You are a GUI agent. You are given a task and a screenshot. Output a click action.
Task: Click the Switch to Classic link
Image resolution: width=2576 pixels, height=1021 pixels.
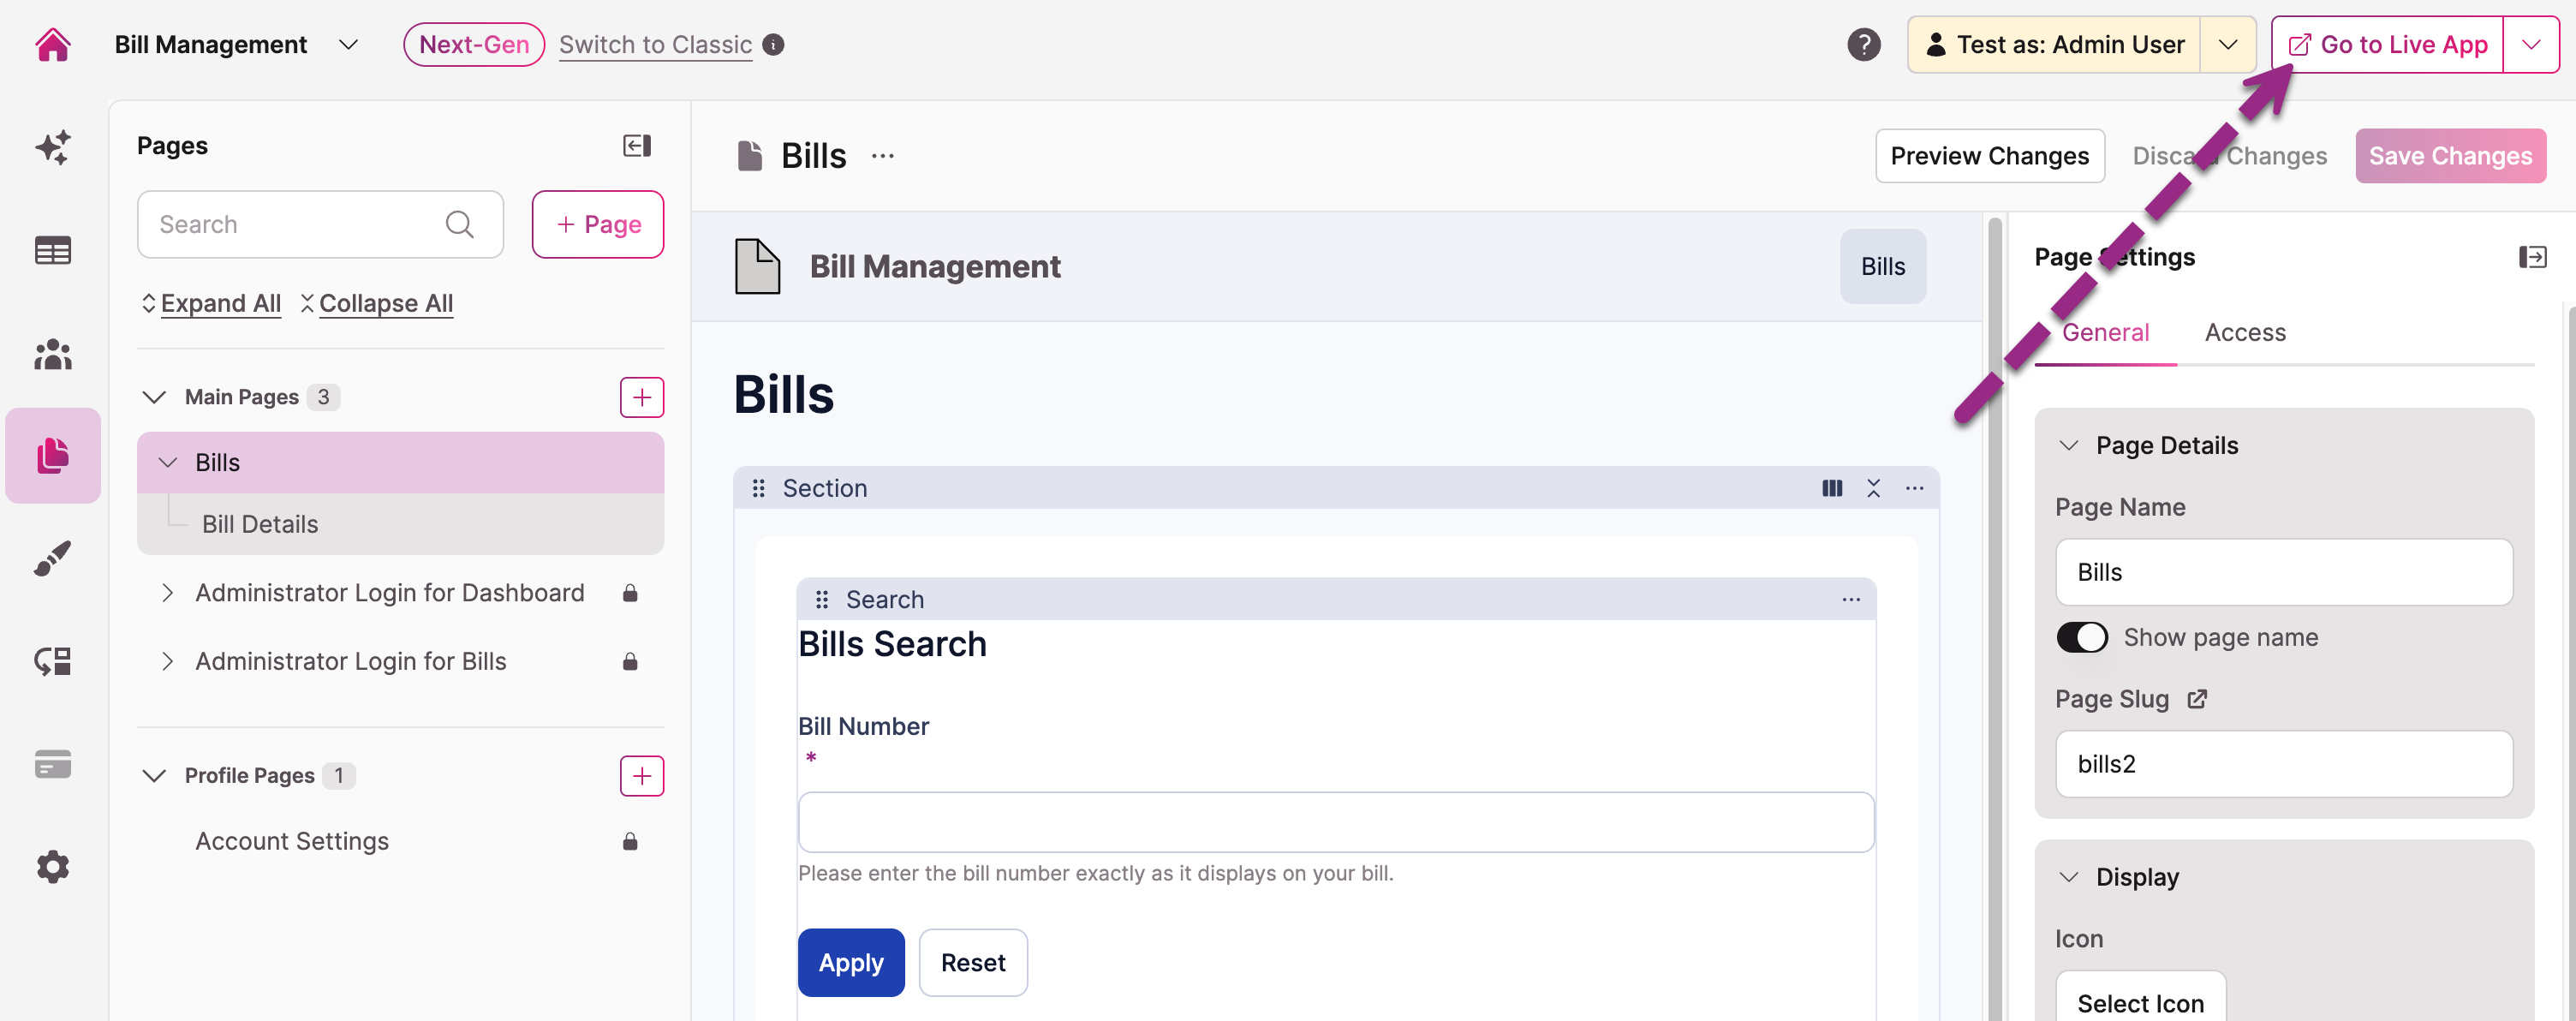[655, 44]
